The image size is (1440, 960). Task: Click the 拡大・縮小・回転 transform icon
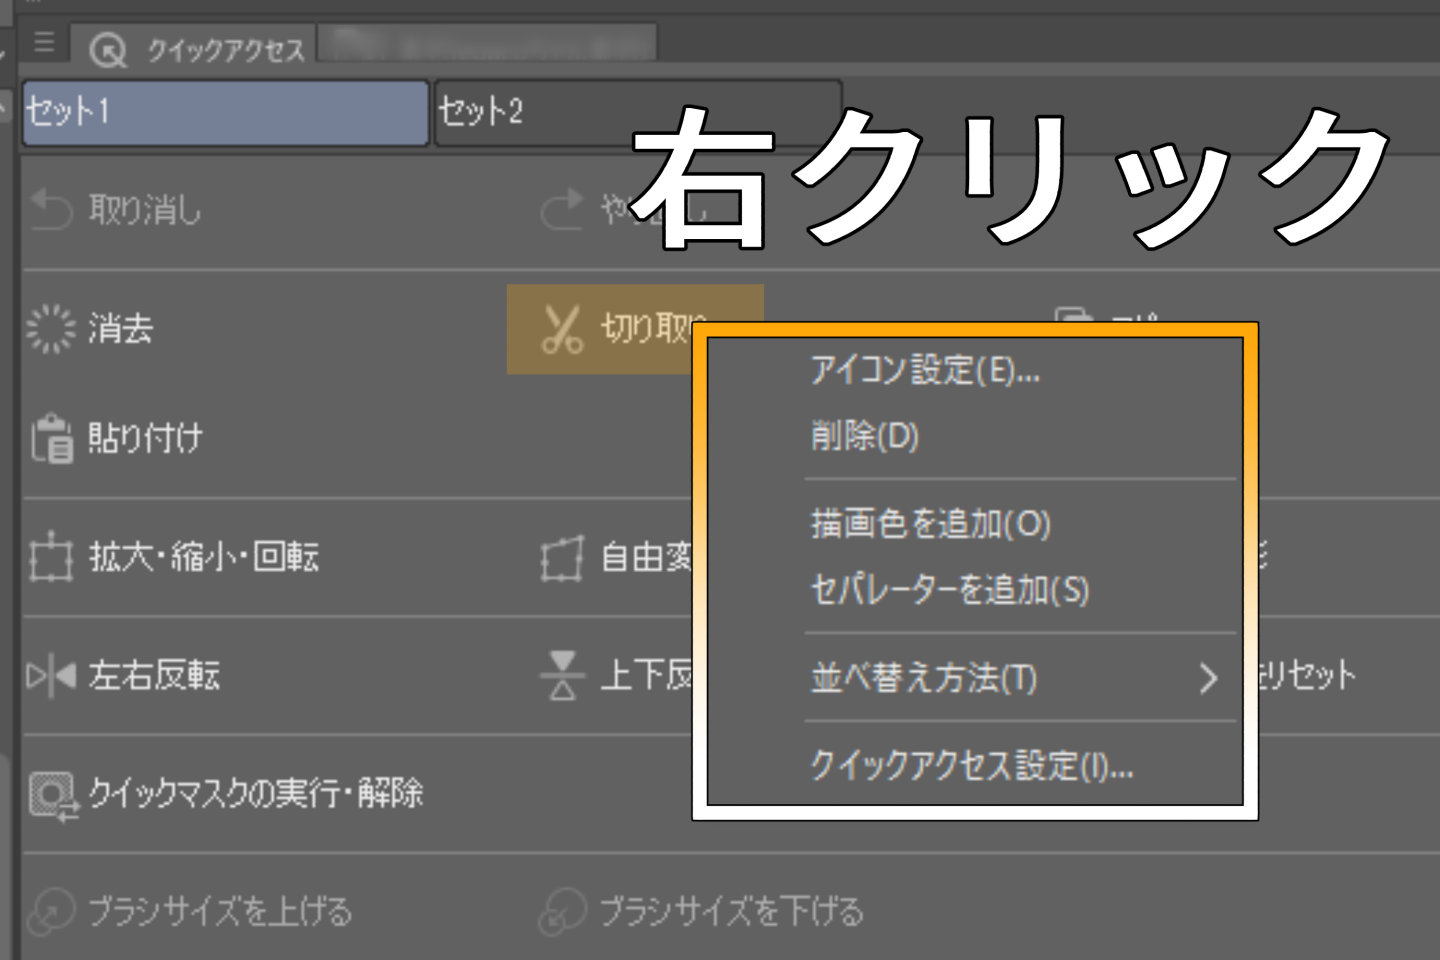(x=50, y=560)
